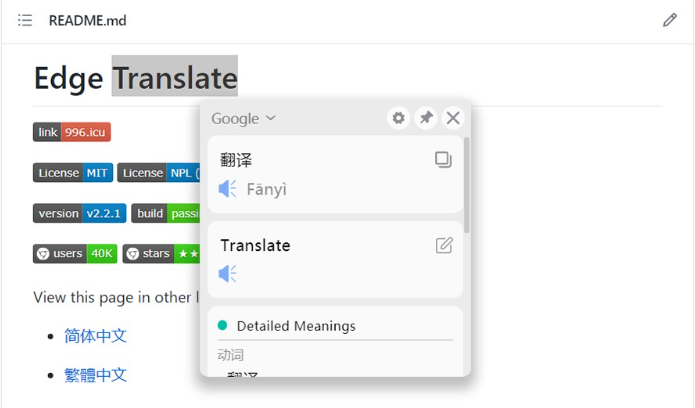
Task: Play pronunciation of Fānyì
Action: pos(227,189)
